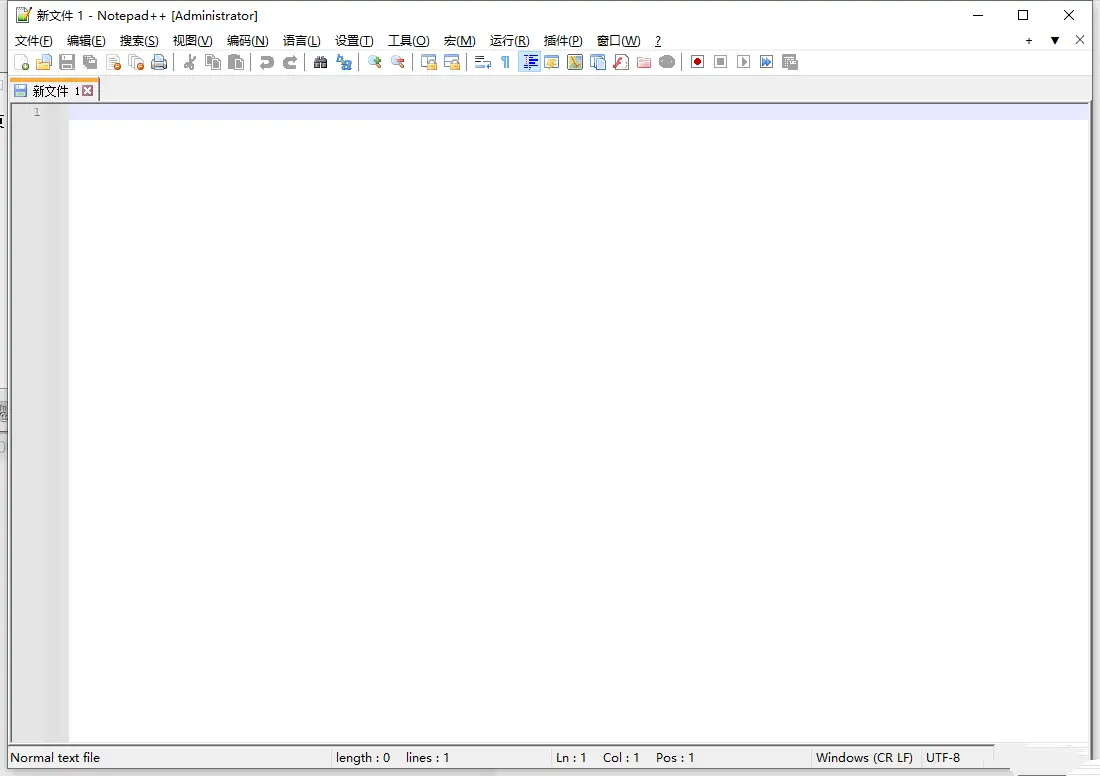This screenshot has height=776, width=1100.
Task: Close the 新文件 1 tab
Action: 88,91
